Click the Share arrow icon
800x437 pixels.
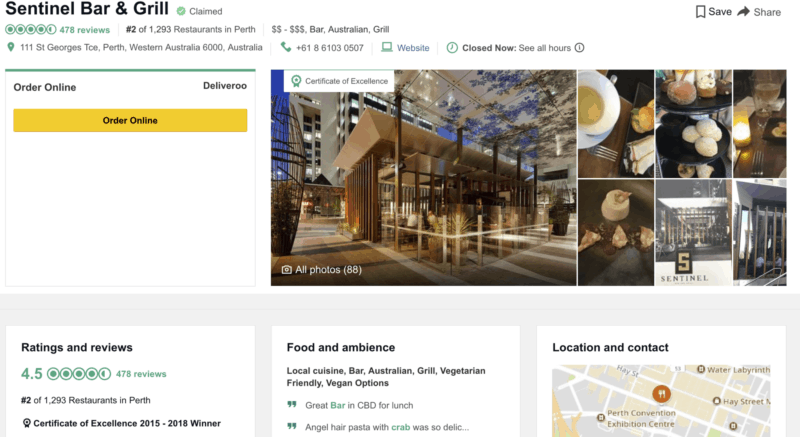(743, 11)
